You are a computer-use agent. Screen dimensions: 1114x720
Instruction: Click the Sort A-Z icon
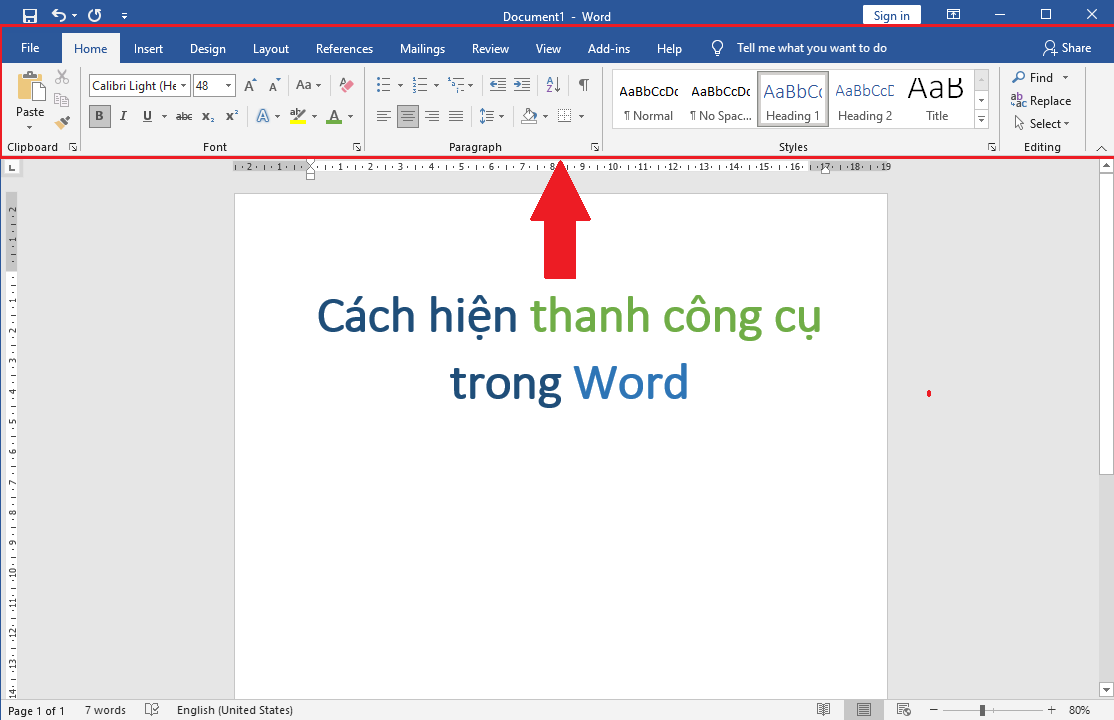pyautogui.click(x=552, y=85)
